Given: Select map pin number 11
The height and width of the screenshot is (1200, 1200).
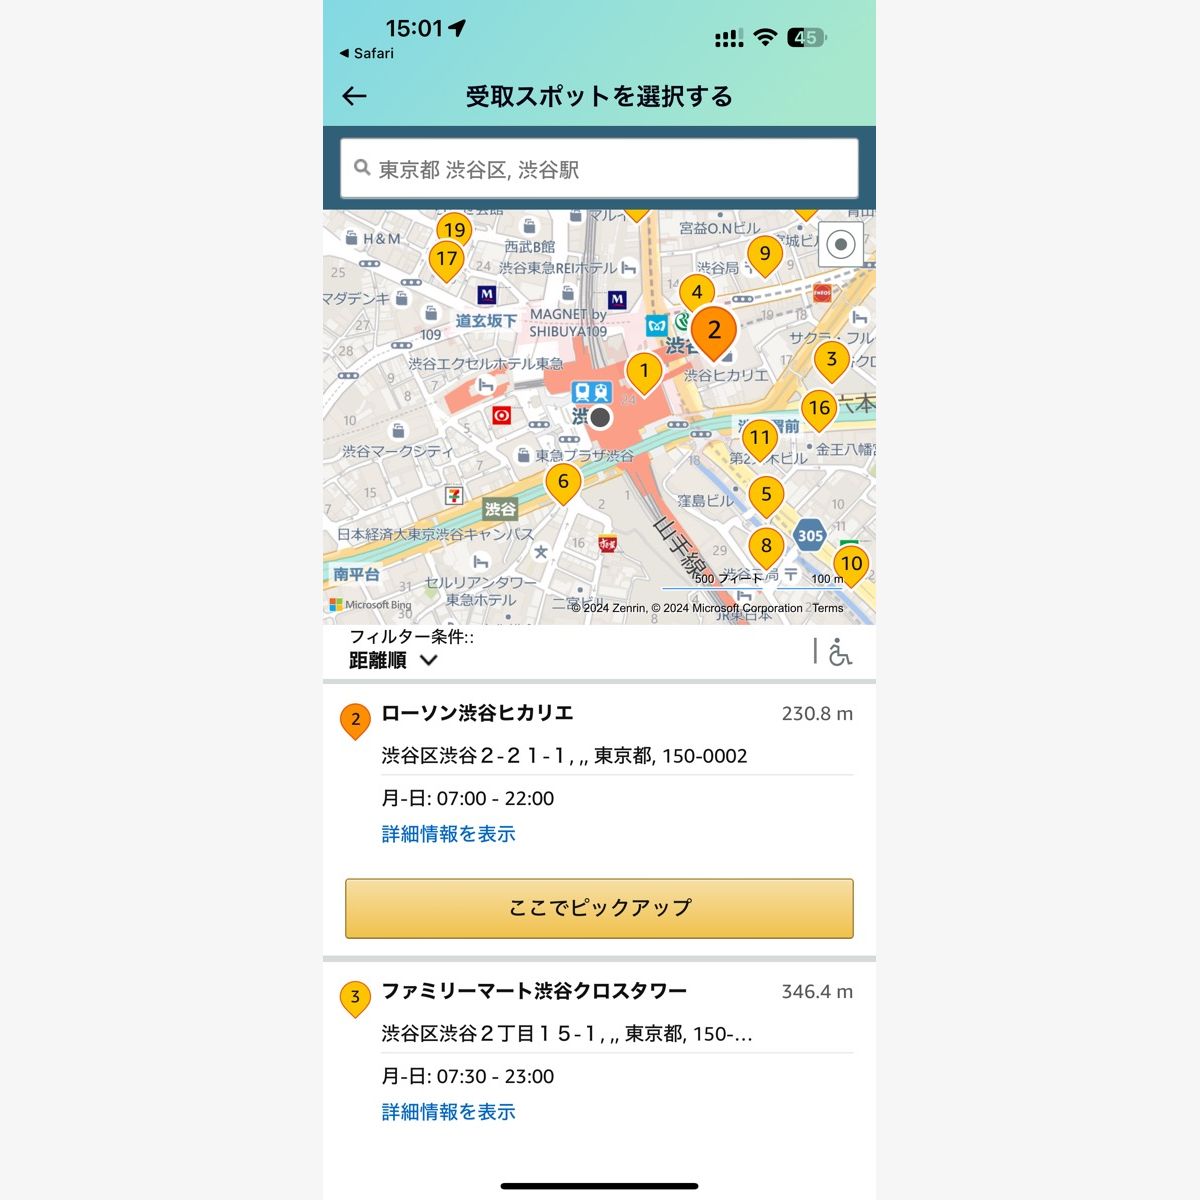Looking at the screenshot, I should click(760, 439).
